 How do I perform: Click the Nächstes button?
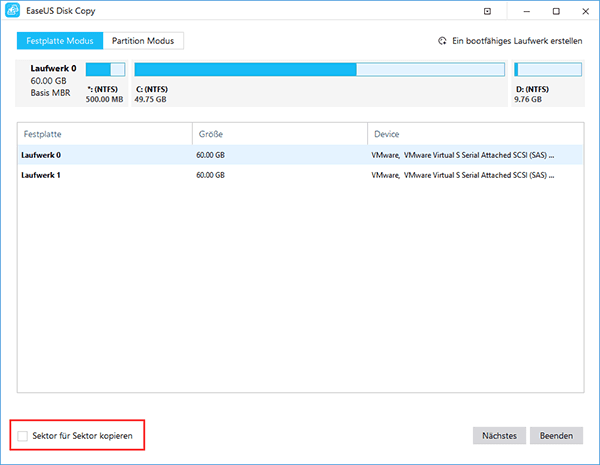[x=499, y=436]
